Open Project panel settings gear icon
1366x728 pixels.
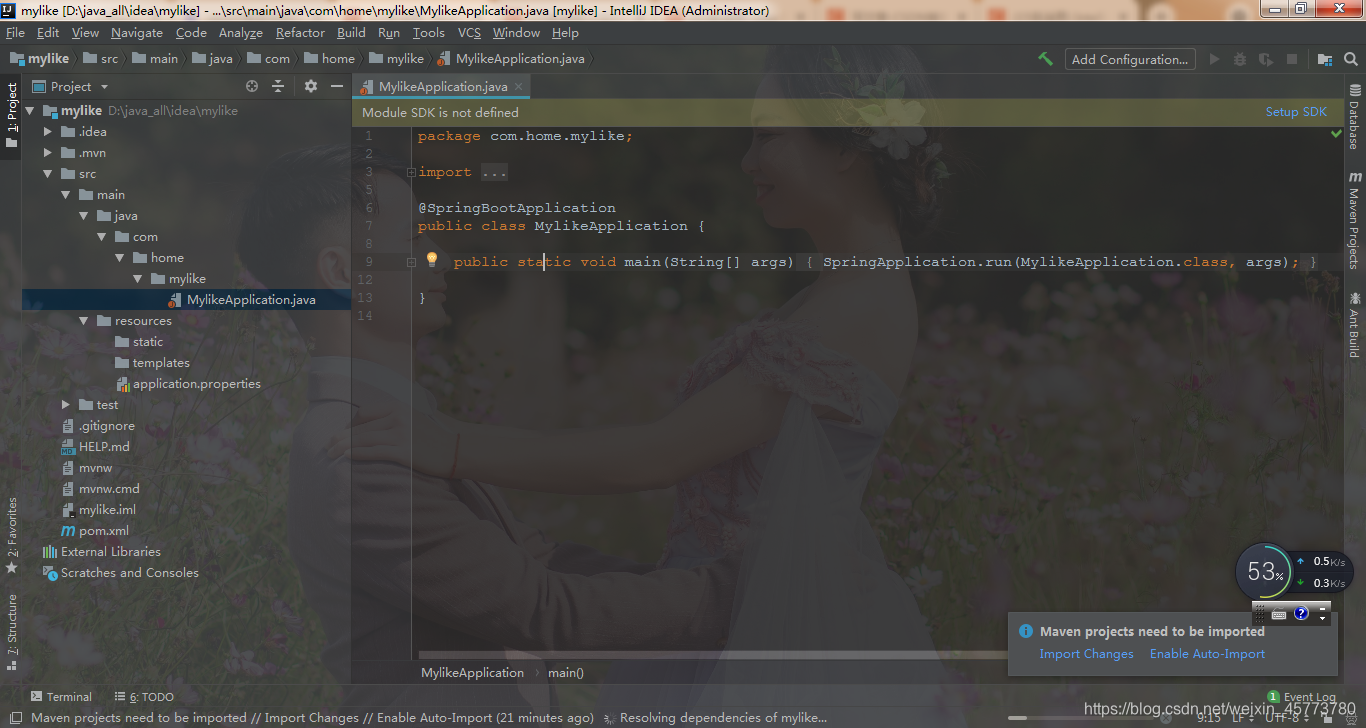(311, 86)
